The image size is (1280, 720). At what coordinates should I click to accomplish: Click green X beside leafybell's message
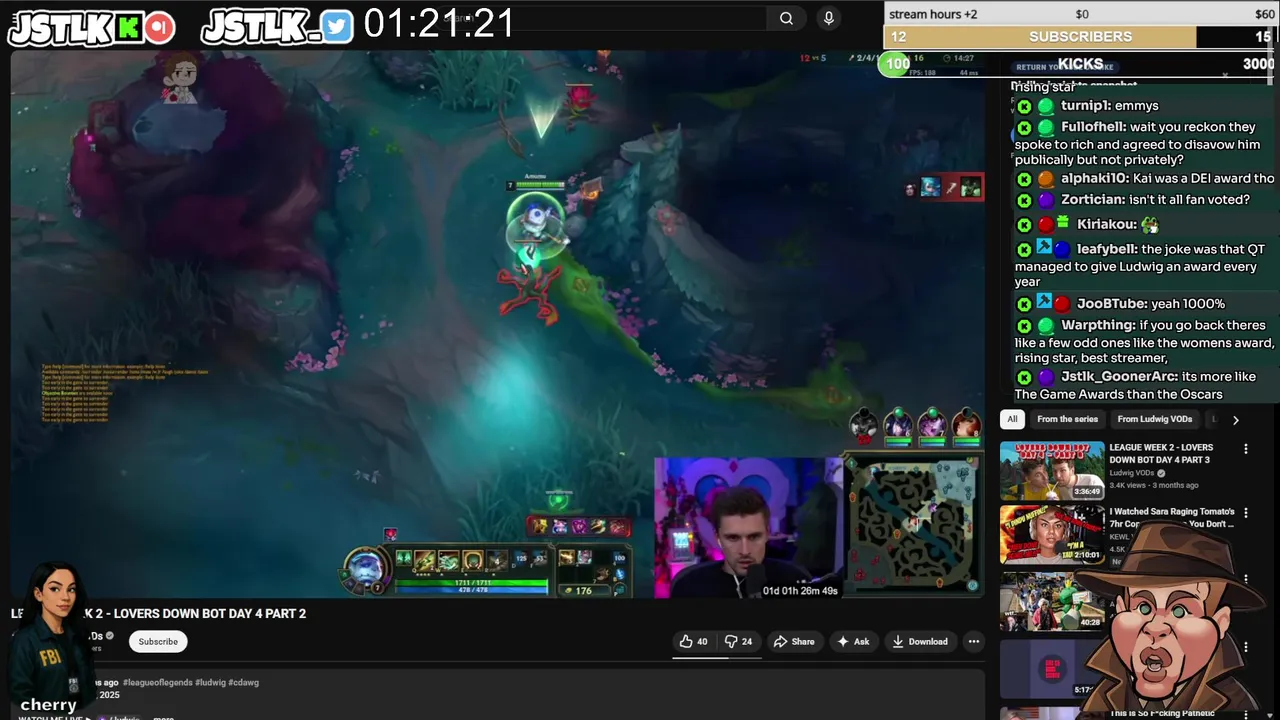pyautogui.click(x=1024, y=250)
